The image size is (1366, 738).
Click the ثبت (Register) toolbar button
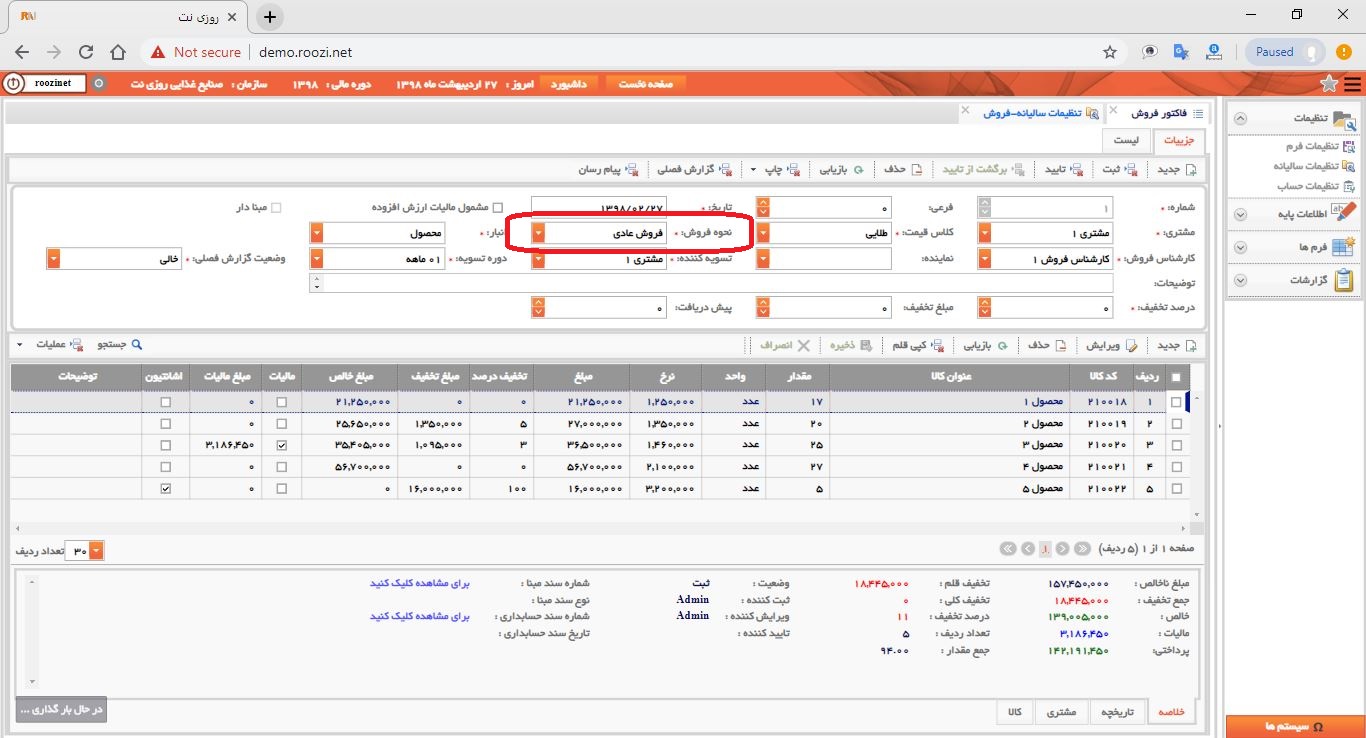[x=1121, y=169]
